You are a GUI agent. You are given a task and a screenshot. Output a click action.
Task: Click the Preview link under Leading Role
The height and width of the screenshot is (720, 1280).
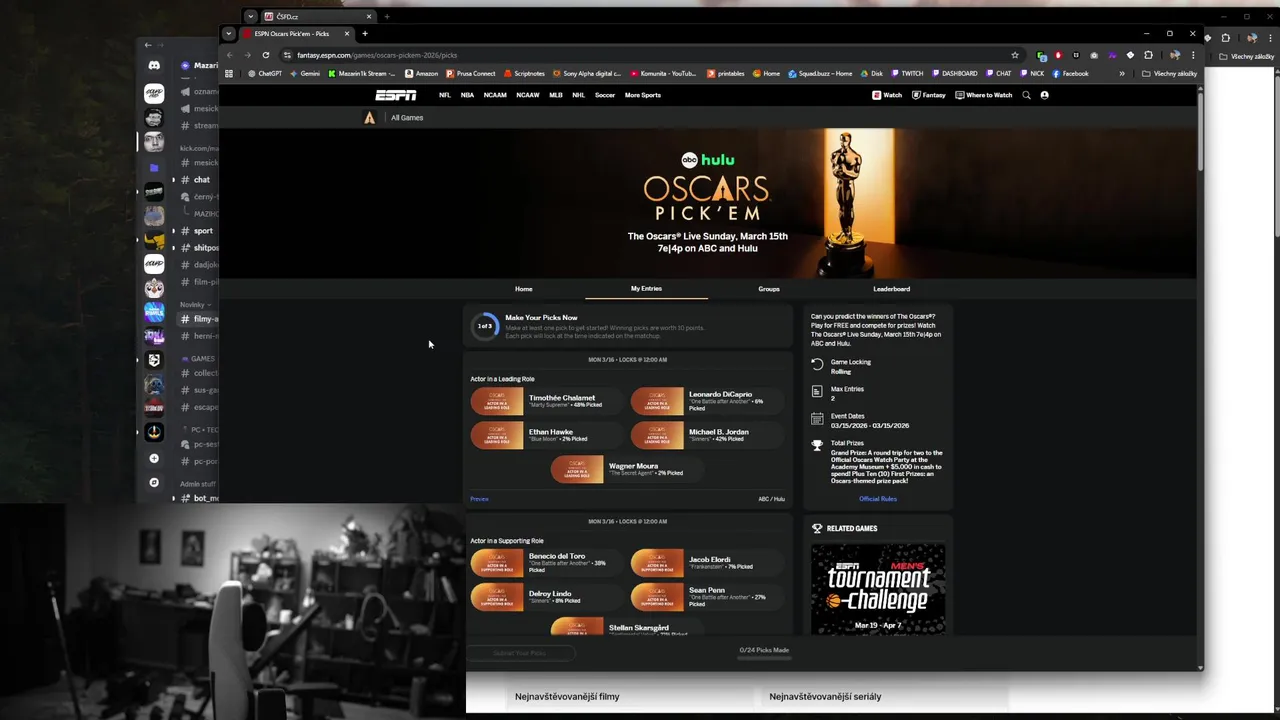(480, 499)
